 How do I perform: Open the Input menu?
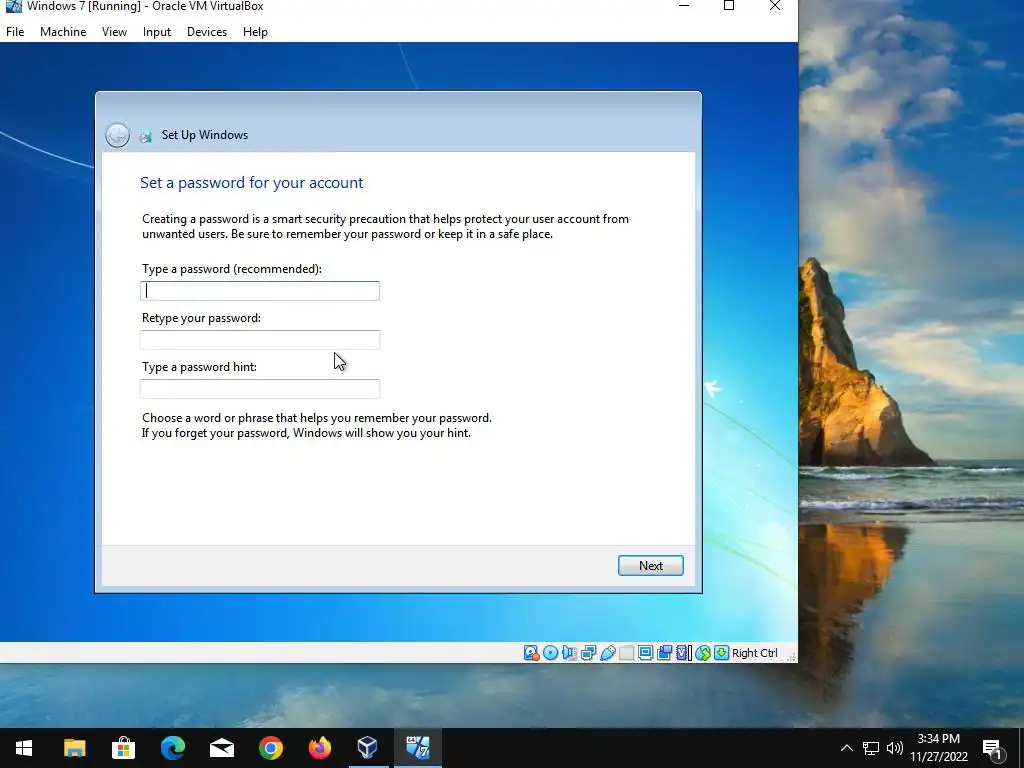157,31
